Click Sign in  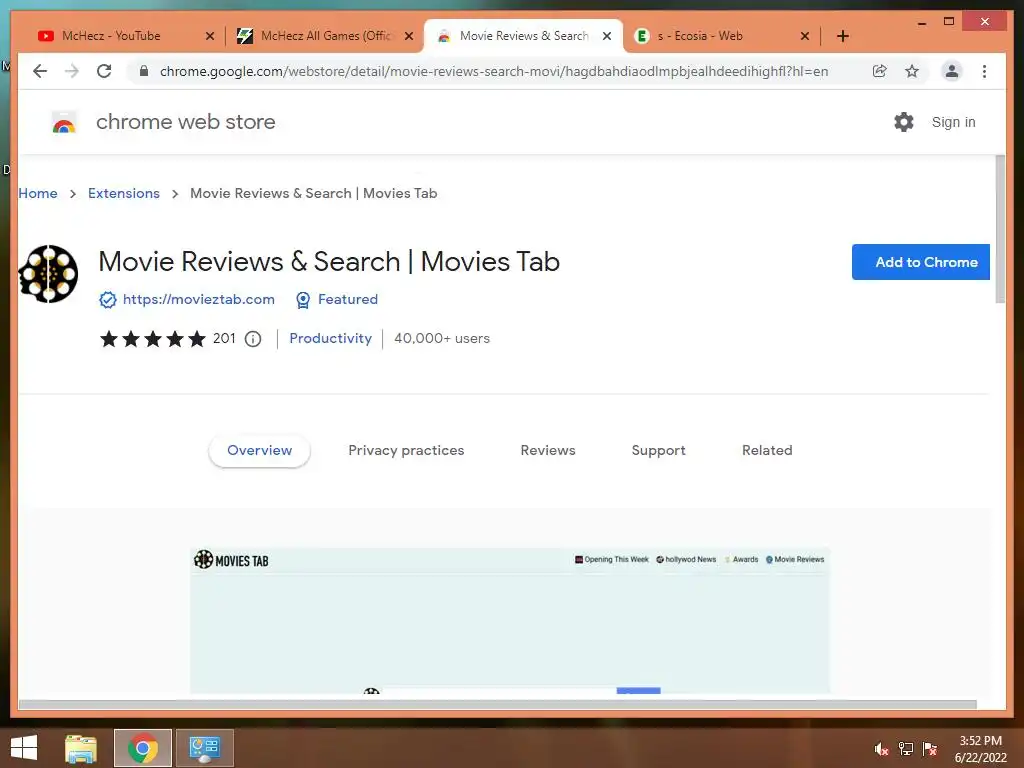click(x=953, y=122)
